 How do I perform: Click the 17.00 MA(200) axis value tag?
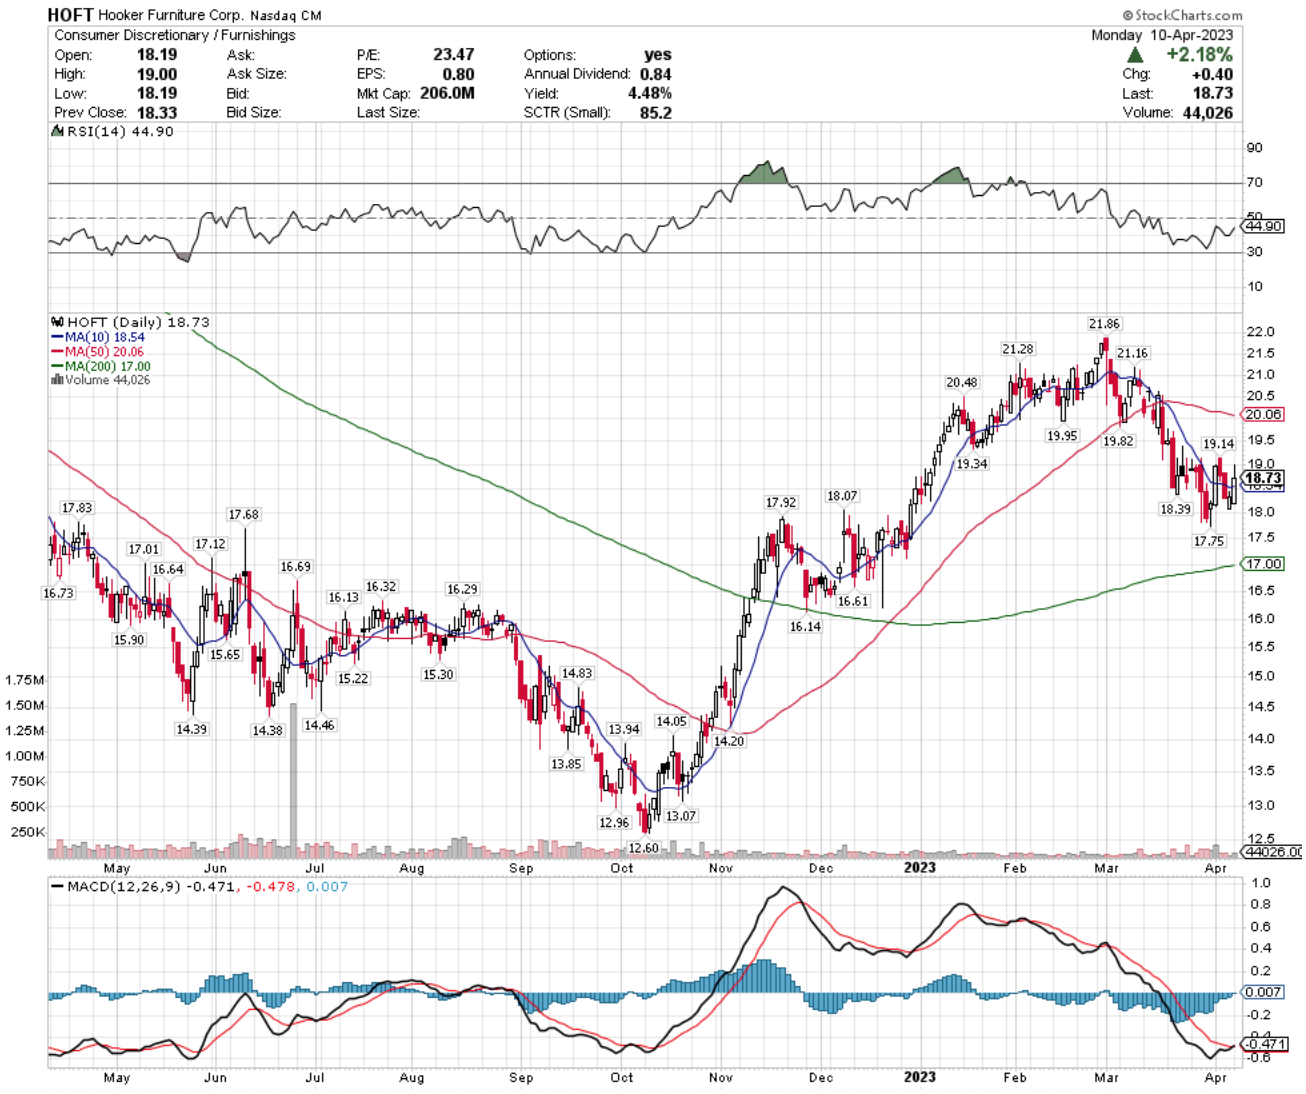[x=1262, y=564]
